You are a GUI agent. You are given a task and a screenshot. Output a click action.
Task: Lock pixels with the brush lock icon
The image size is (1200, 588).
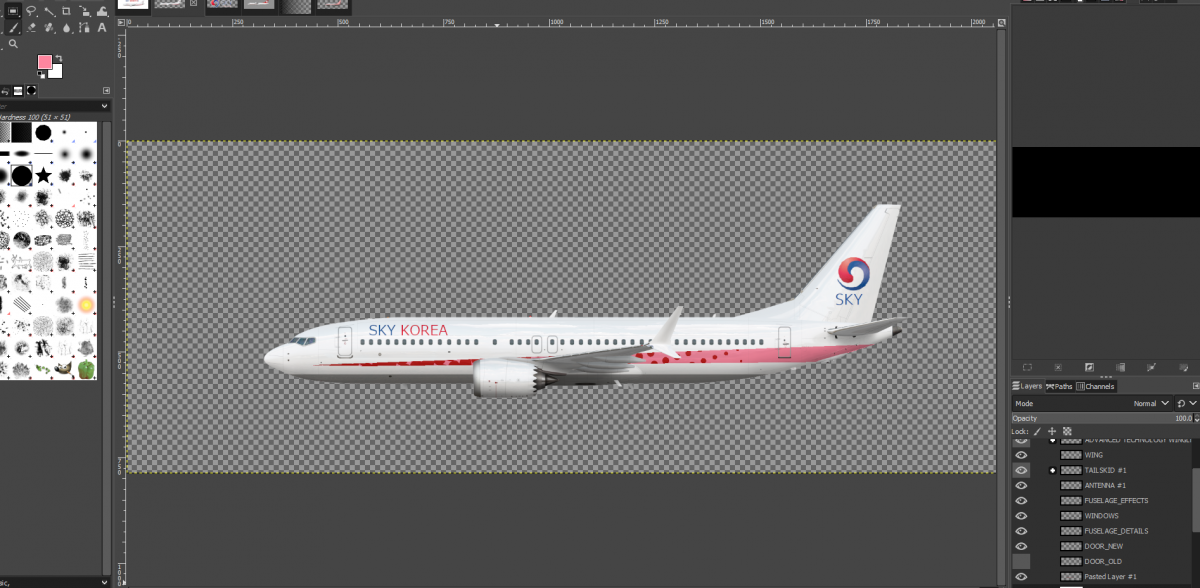(1037, 431)
